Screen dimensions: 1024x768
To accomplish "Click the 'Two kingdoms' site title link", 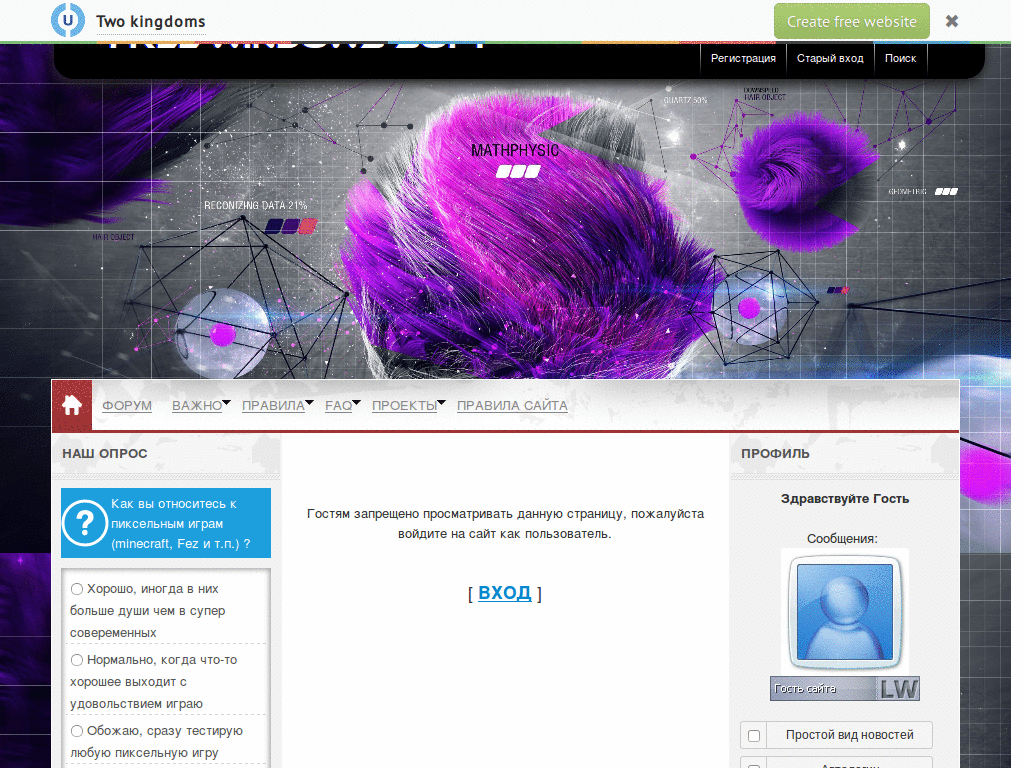I will (x=151, y=22).
